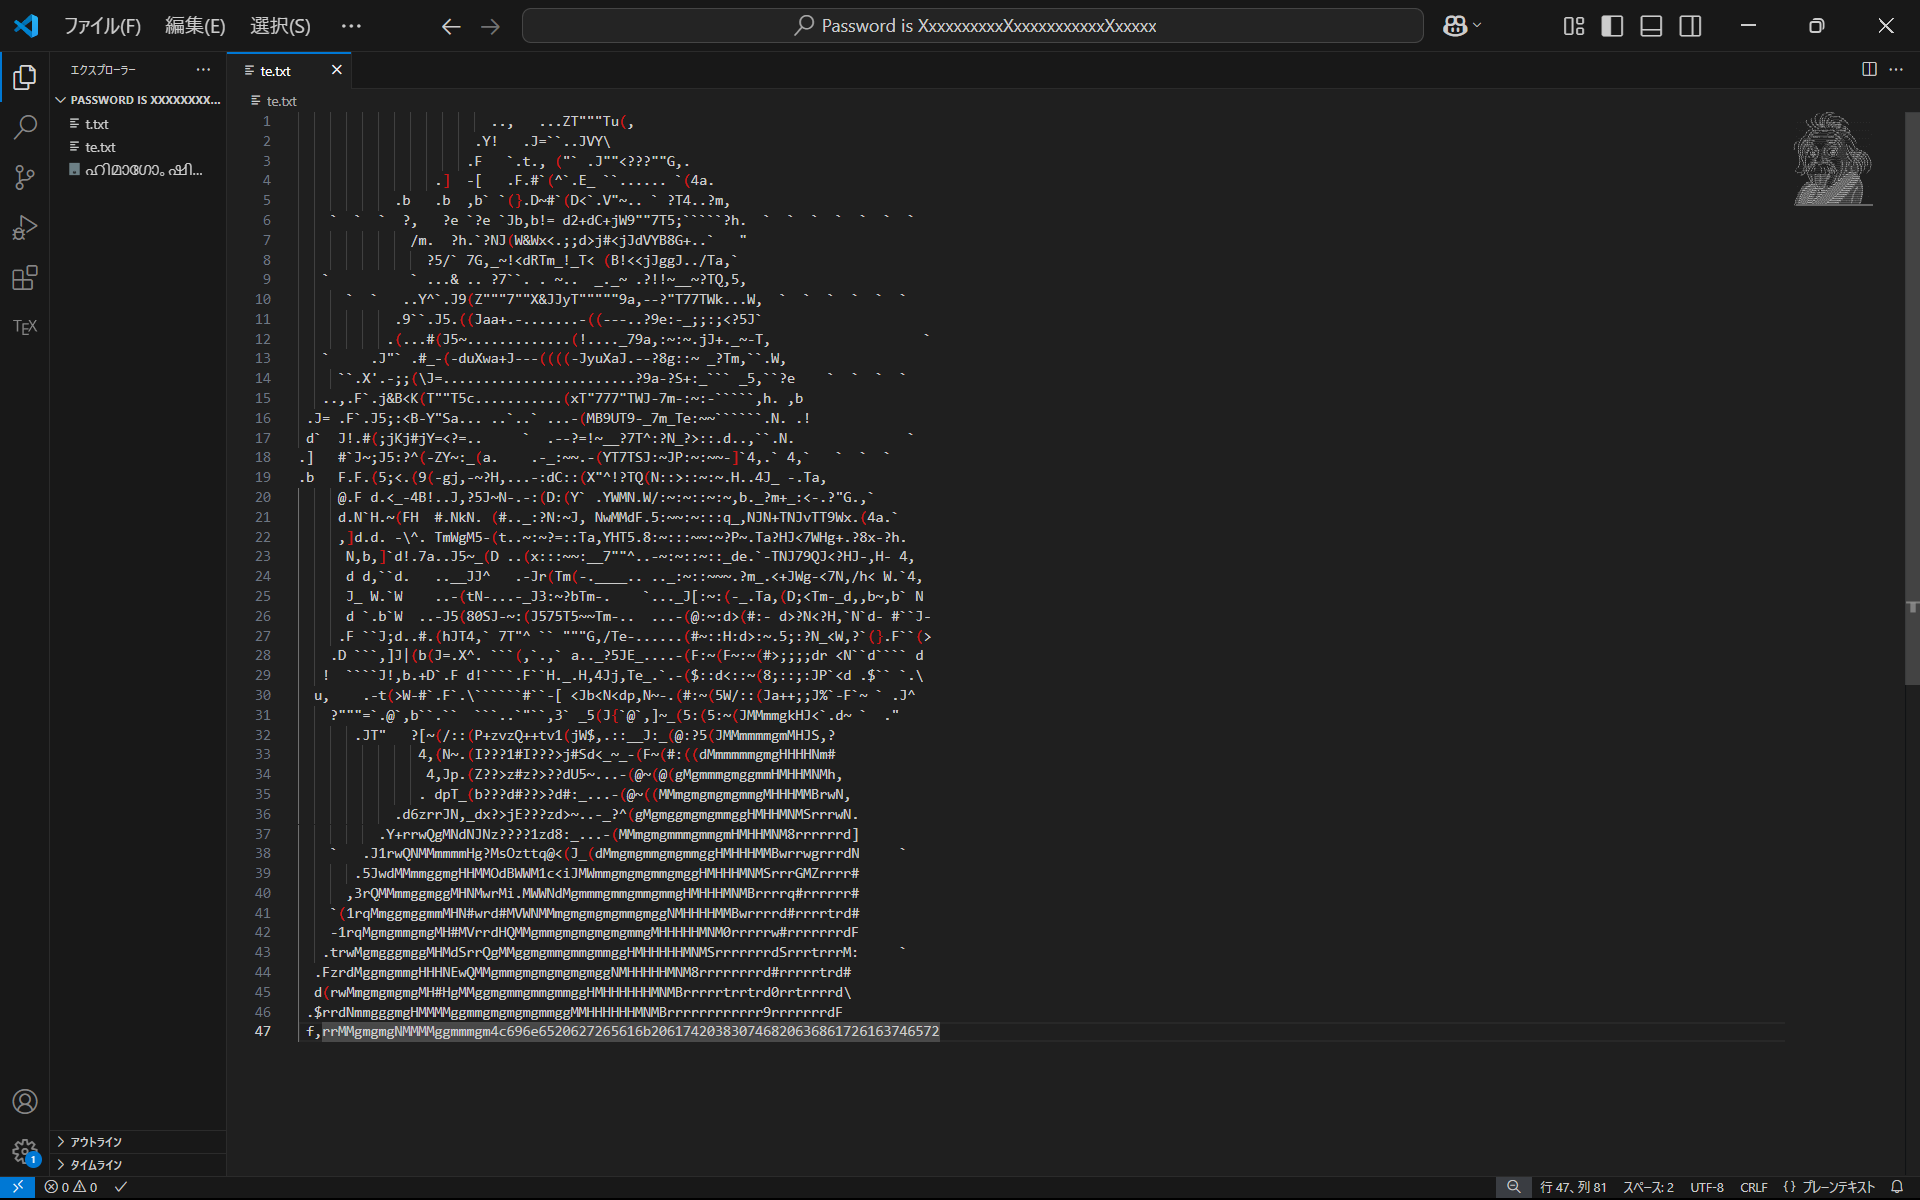Open the Customize Layout icon
Screen dimensions: 1920x1200
click(1574, 26)
